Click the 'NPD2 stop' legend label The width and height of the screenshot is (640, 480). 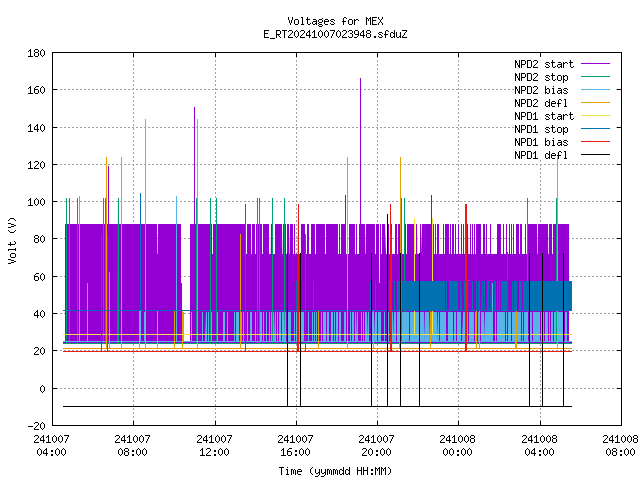pos(541,77)
